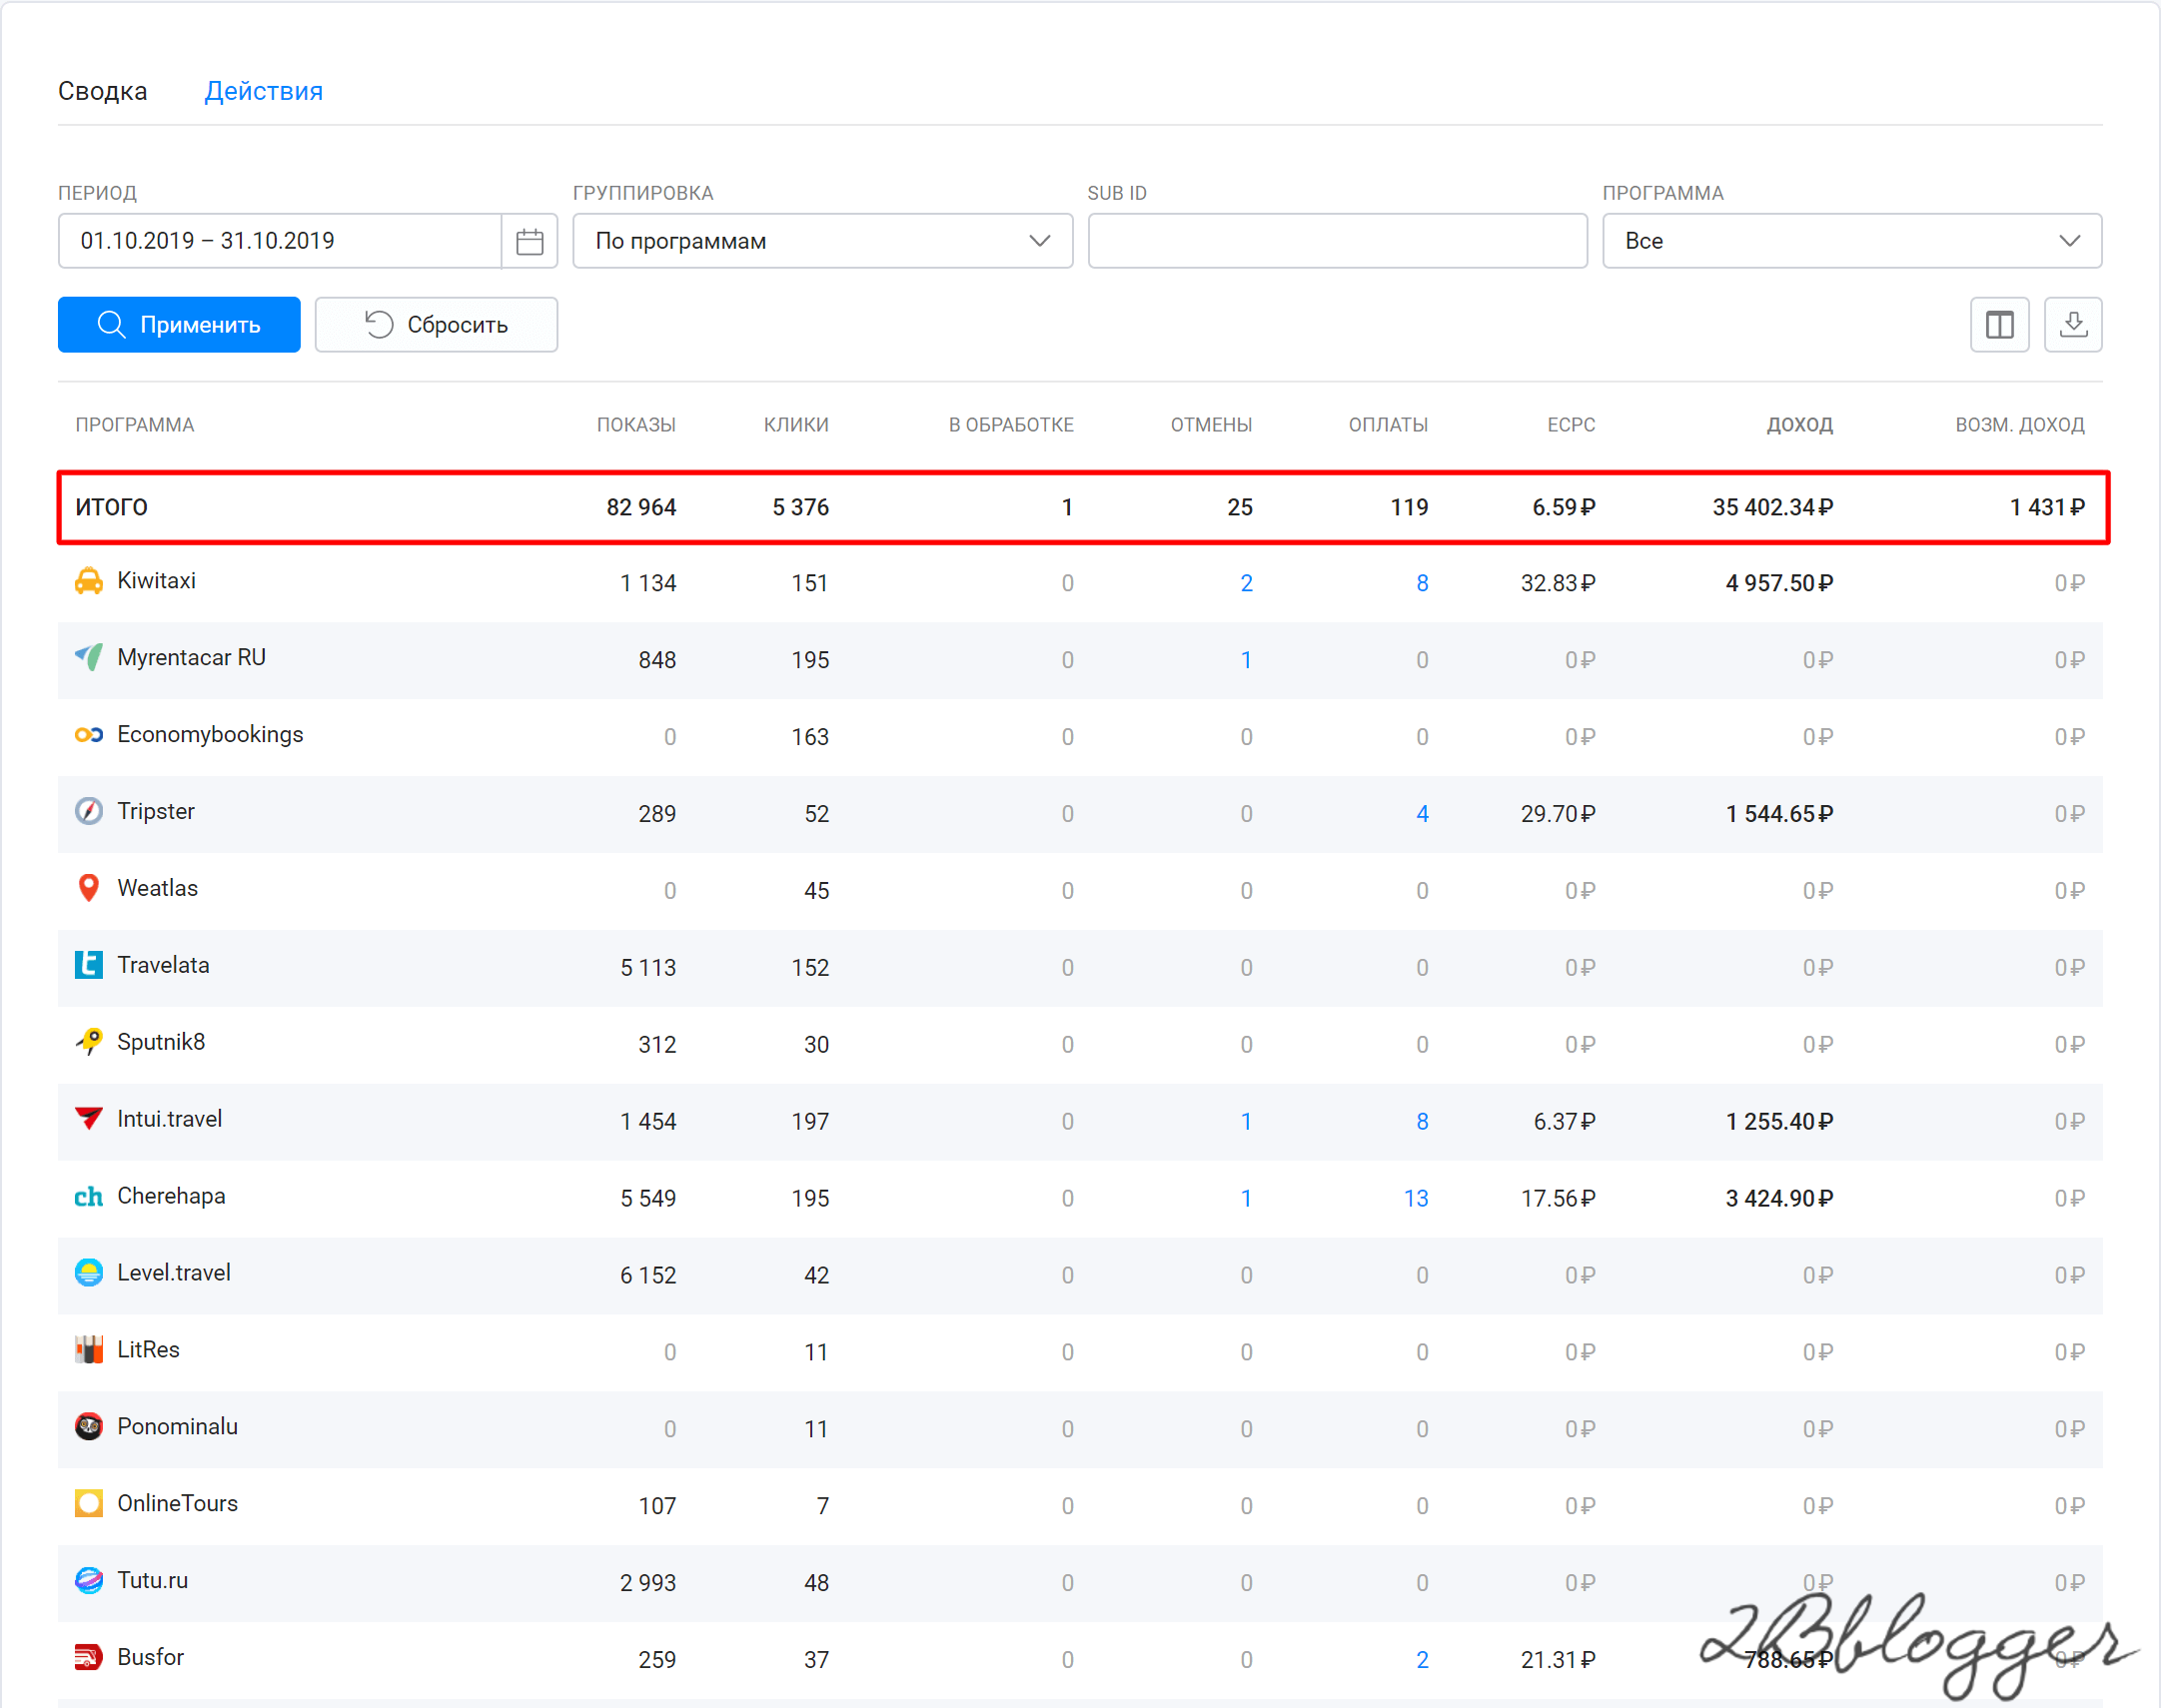Click Kiwitaxi income 4 957.50 ₽
Viewport: 2161px width, 1708px height.
pos(1779,583)
